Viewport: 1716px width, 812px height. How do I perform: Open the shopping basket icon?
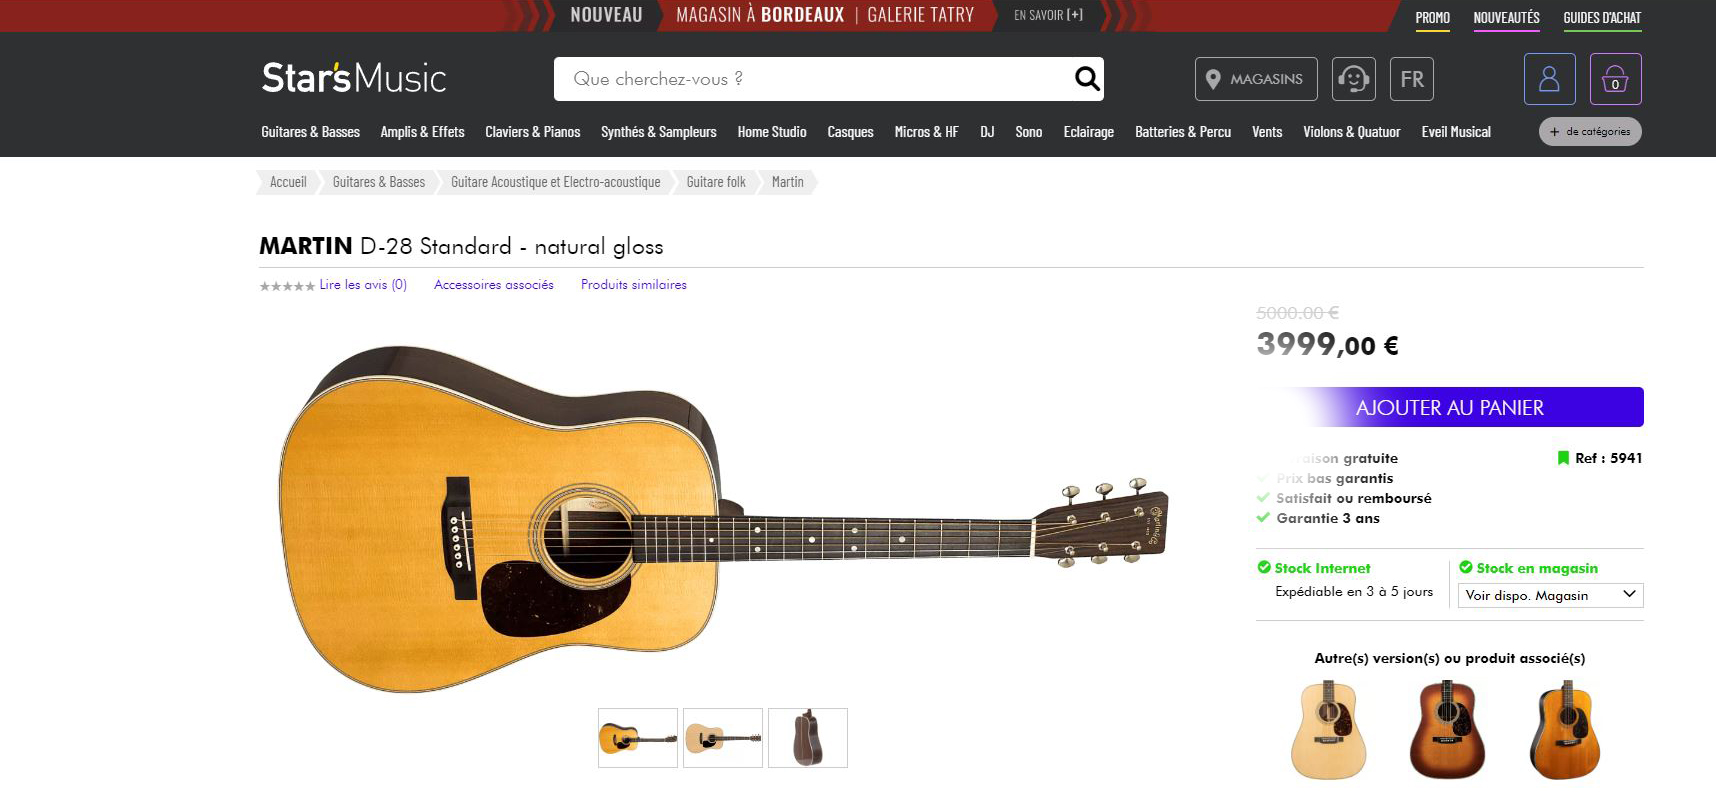click(1615, 79)
